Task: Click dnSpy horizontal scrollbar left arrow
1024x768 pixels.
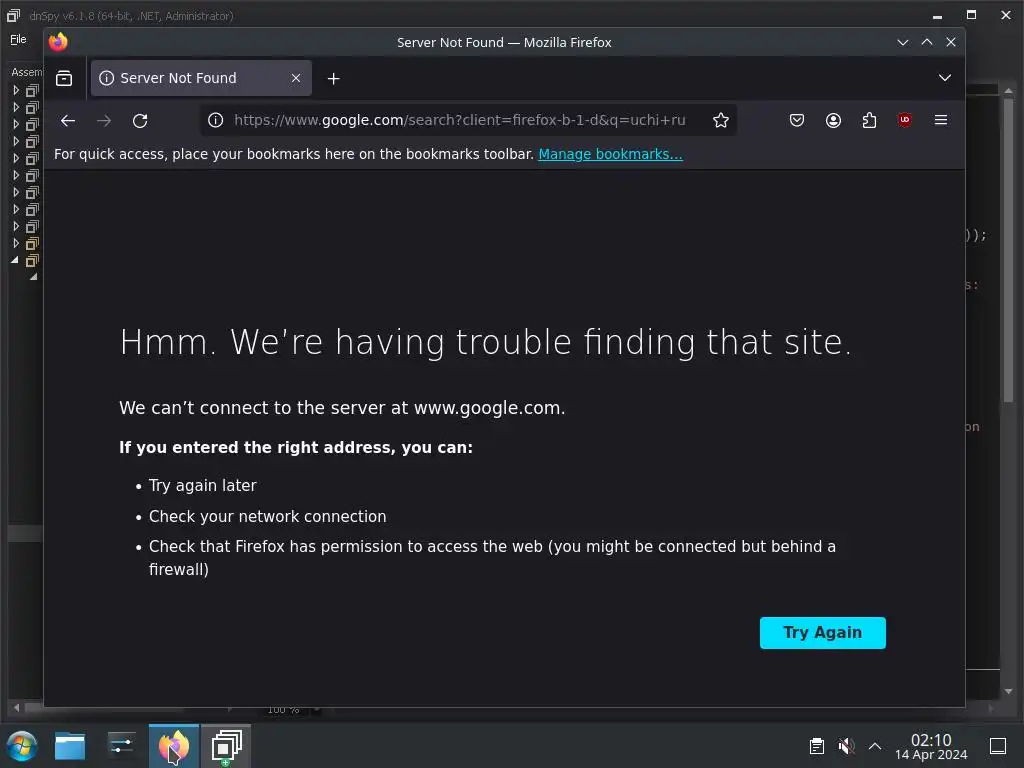Action: [16, 708]
